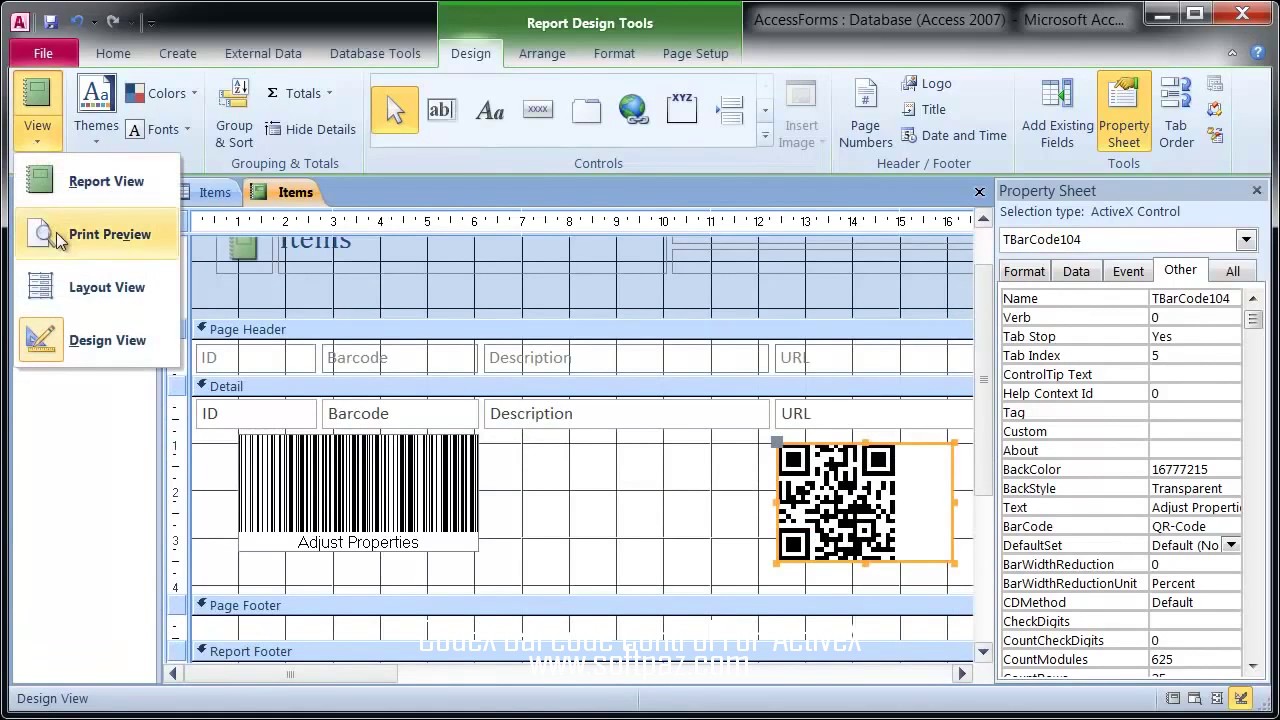Open Group & Sort pane
The width and height of the screenshot is (1280, 720).
click(x=234, y=114)
